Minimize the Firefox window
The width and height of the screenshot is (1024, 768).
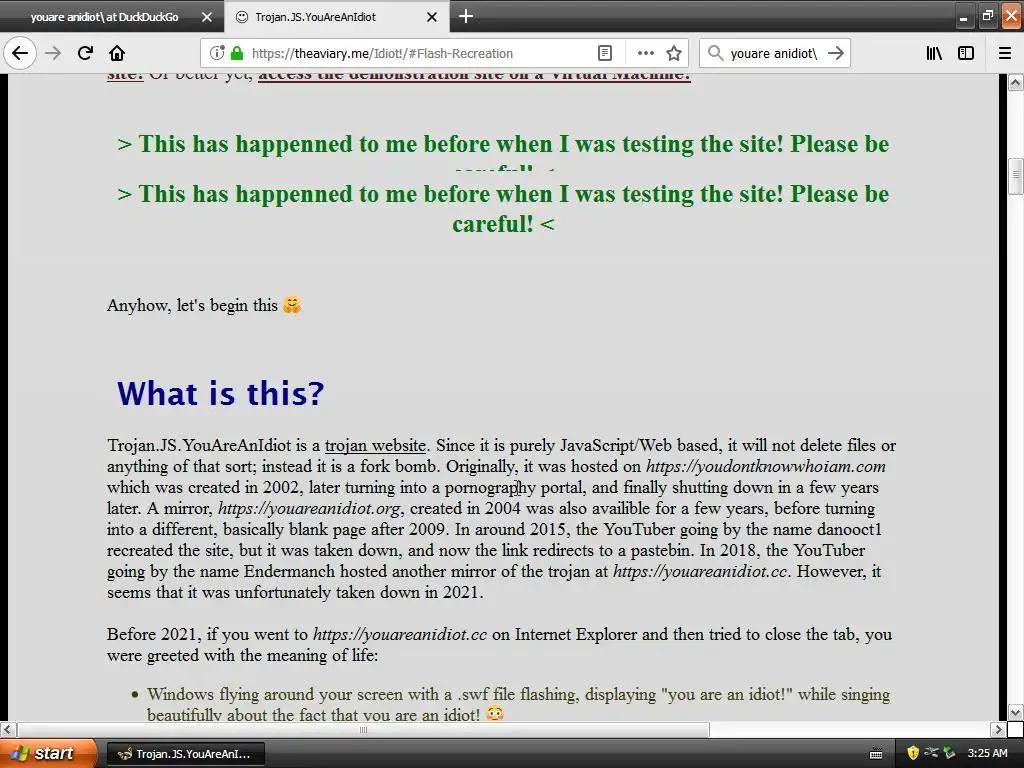[963, 16]
